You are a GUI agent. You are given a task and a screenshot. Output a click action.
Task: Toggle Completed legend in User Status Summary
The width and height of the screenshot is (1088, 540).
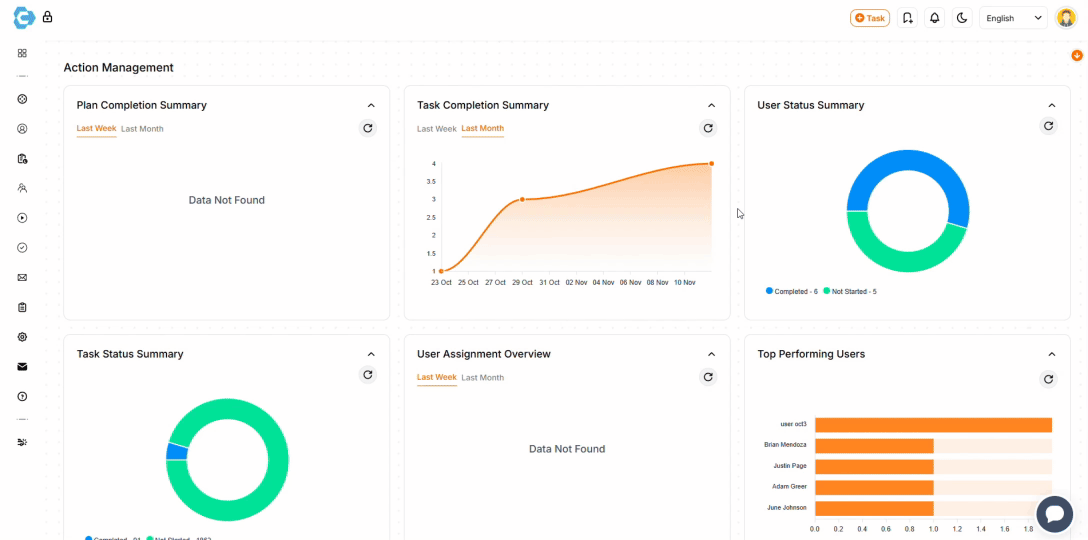pos(792,291)
